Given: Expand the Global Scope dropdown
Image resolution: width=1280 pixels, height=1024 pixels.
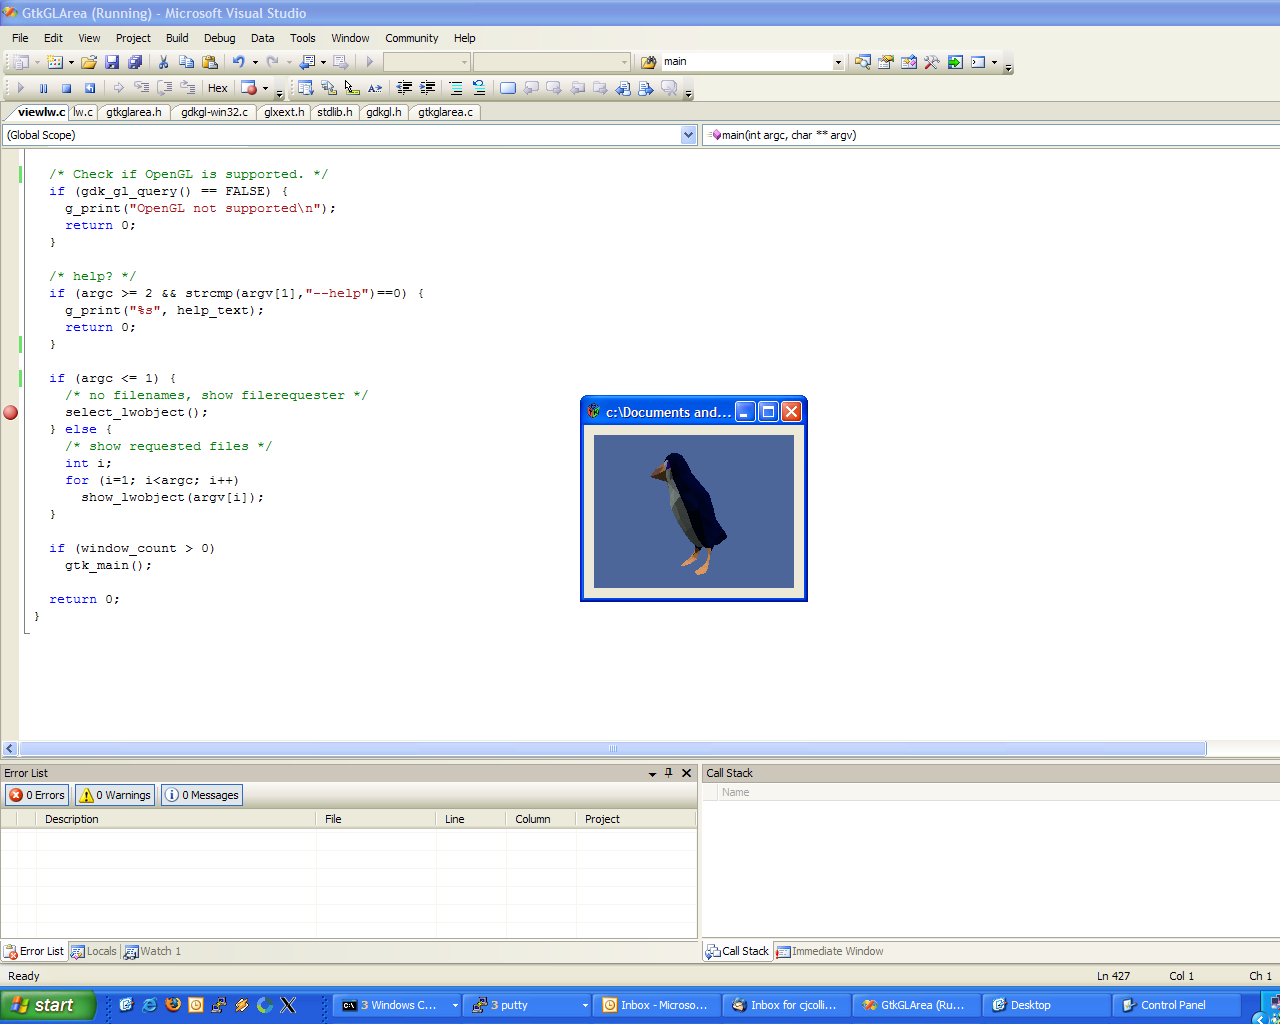Looking at the screenshot, I should point(688,135).
